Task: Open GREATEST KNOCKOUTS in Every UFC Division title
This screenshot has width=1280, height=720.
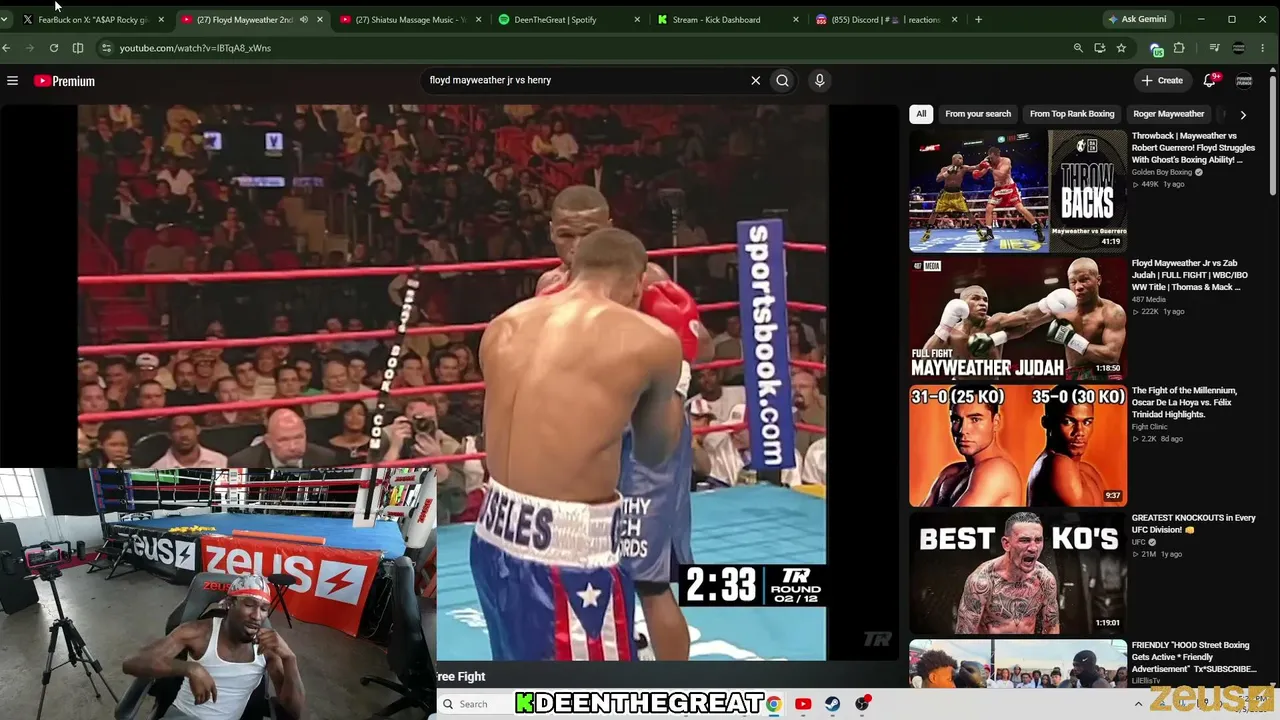Action: coord(1193,523)
